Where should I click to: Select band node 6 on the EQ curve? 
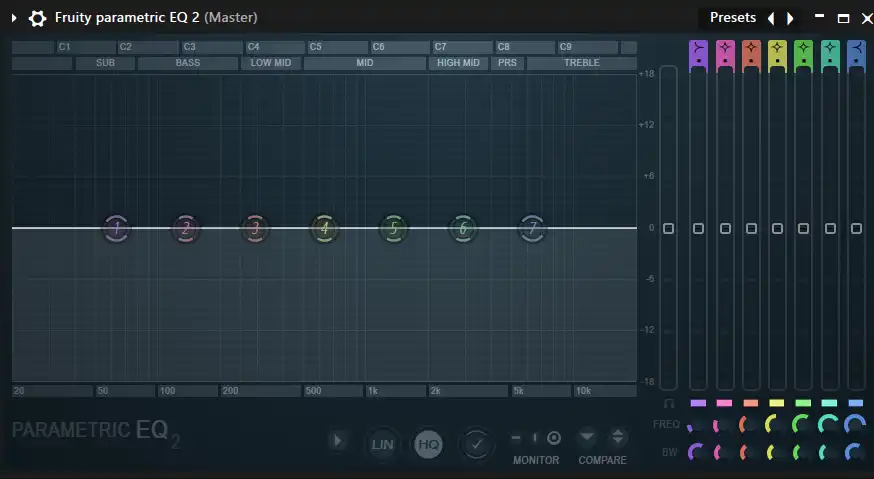(x=463, y=228)
